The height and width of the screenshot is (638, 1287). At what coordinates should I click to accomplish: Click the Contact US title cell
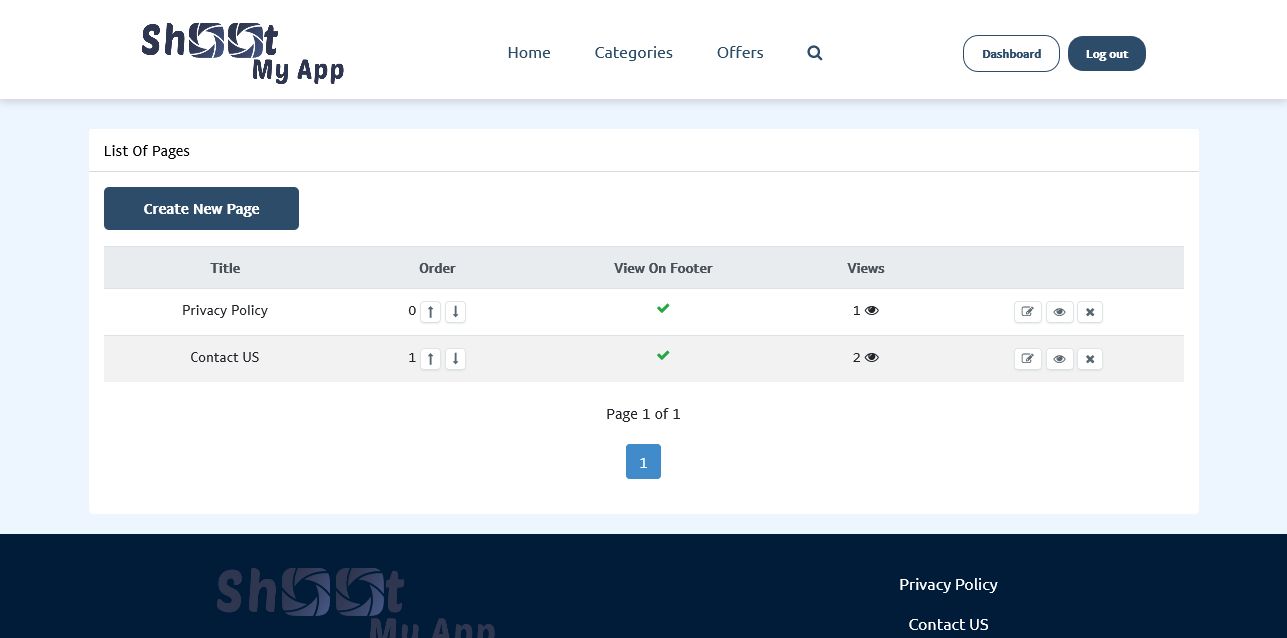(x=225, y=357)
